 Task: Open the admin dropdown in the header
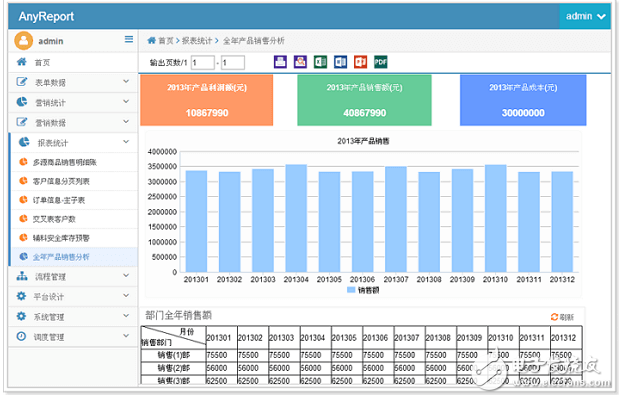click(x=585, y=17)
